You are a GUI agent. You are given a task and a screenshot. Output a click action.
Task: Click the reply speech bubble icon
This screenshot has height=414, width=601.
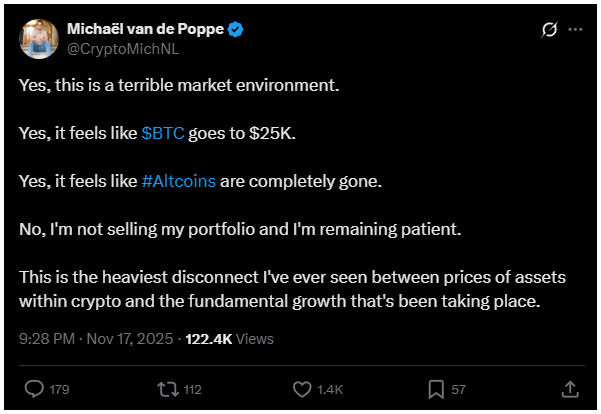click(x=32, y=387)
